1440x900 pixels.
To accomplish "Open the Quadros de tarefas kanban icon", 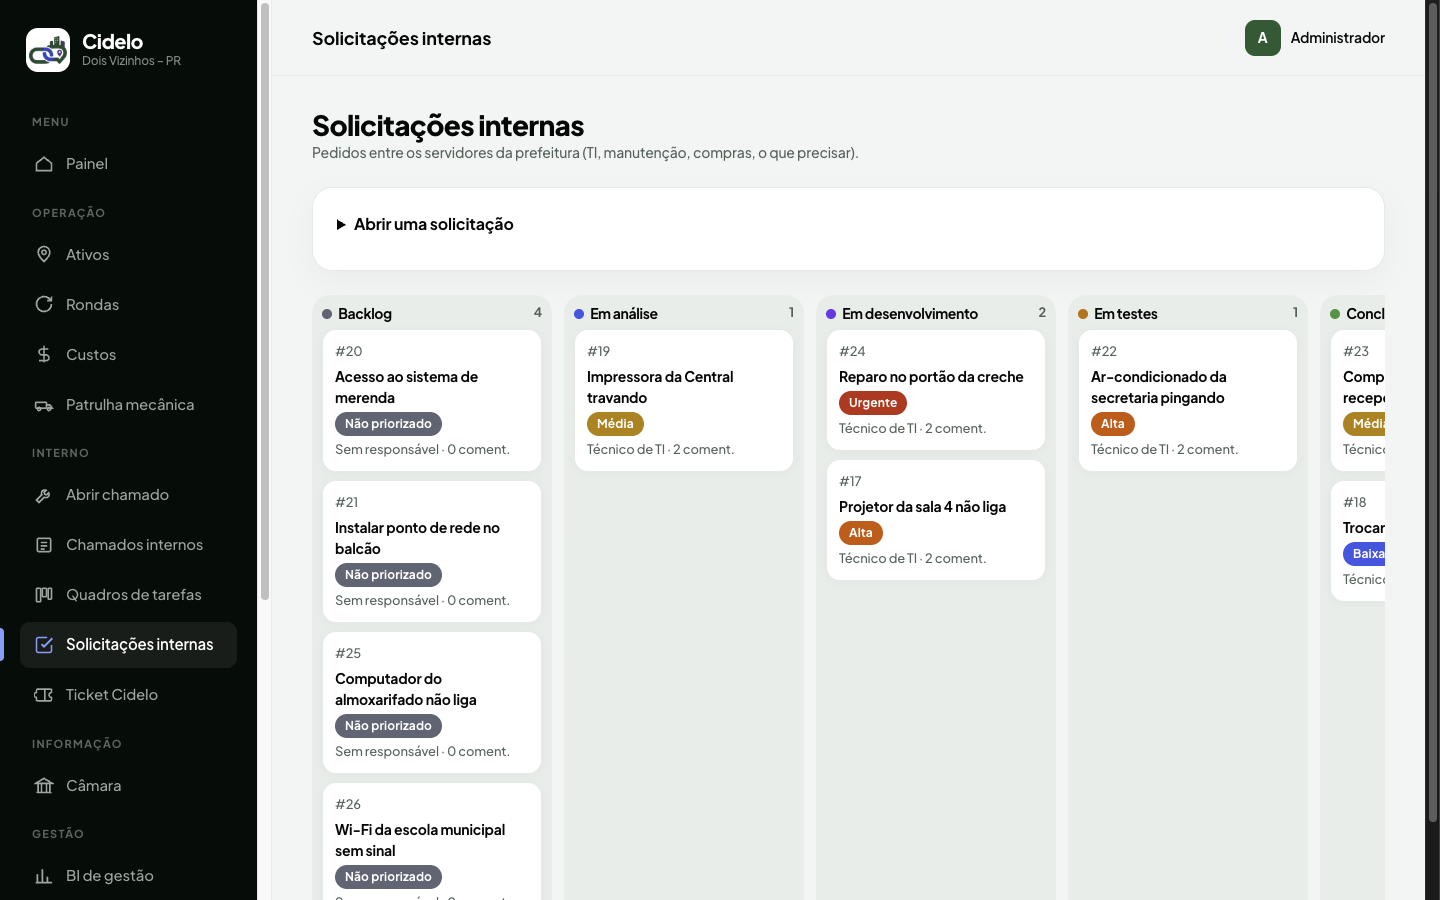I will pyautogui.click(x=44, y=595).
